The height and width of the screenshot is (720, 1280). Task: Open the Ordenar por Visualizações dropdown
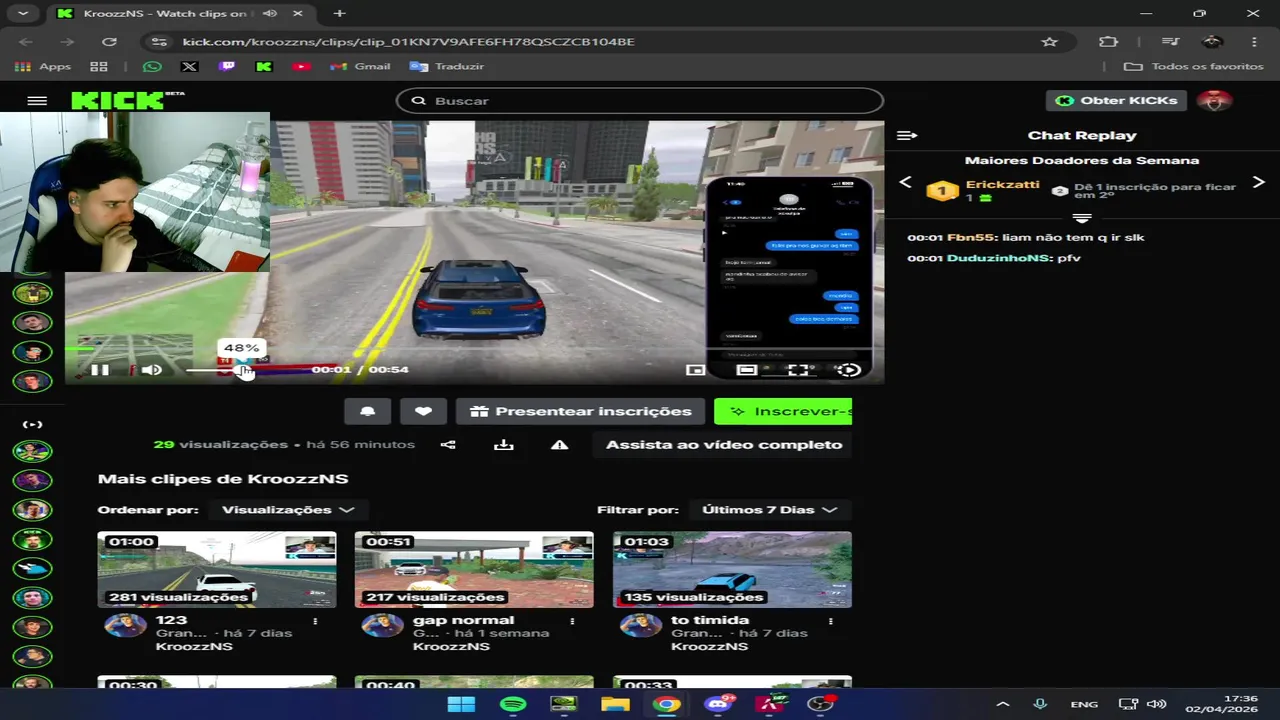click(287, 510)
